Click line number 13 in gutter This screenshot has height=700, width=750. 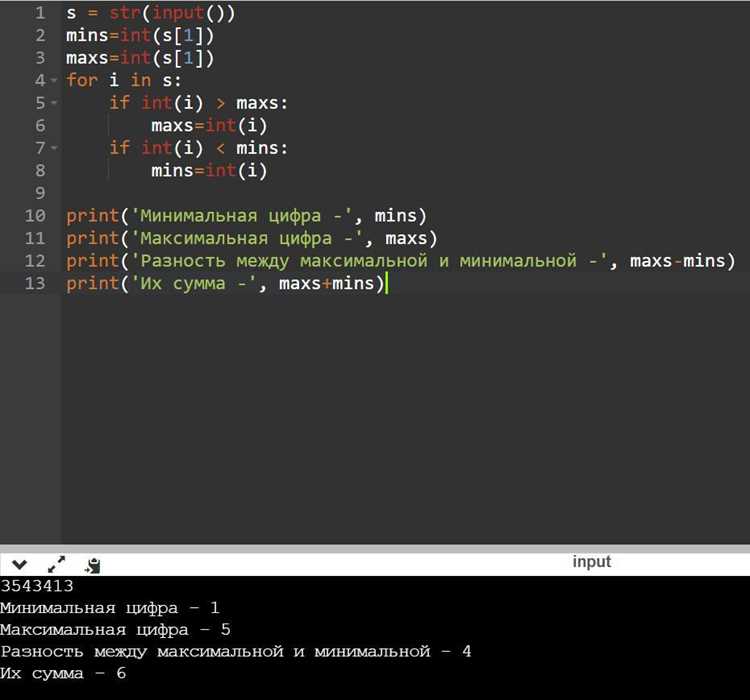(x=35, y=283)
